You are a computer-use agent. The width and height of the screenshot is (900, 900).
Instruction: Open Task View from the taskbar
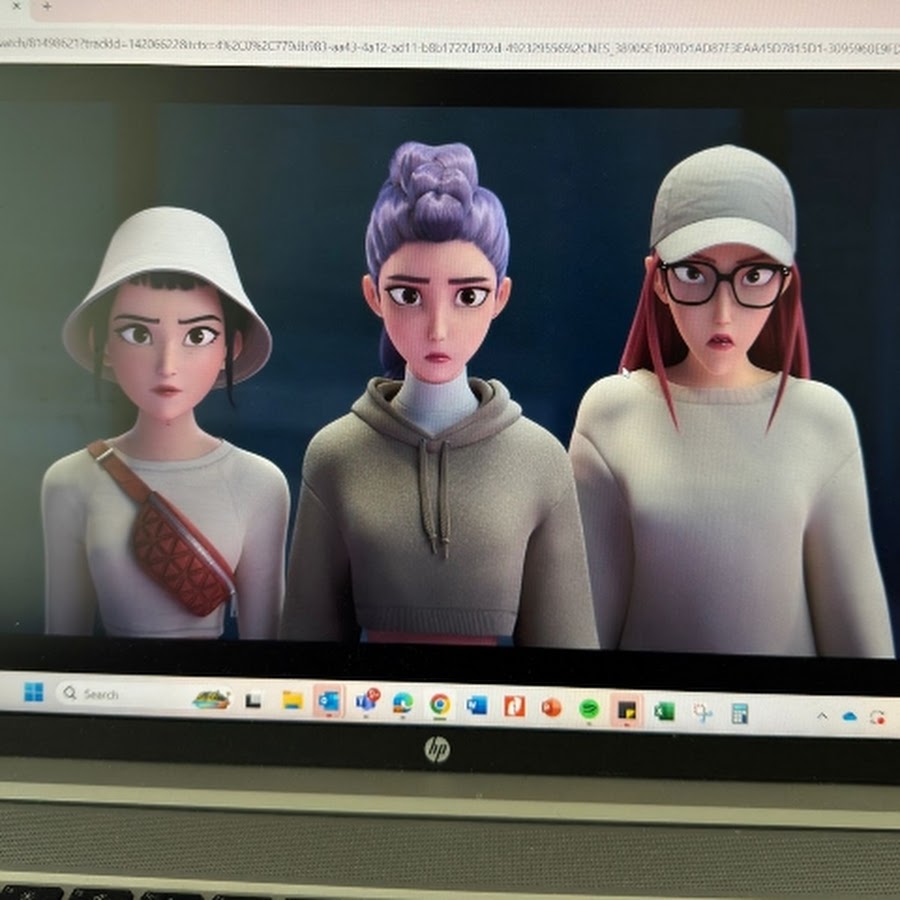tap(254, 700)
